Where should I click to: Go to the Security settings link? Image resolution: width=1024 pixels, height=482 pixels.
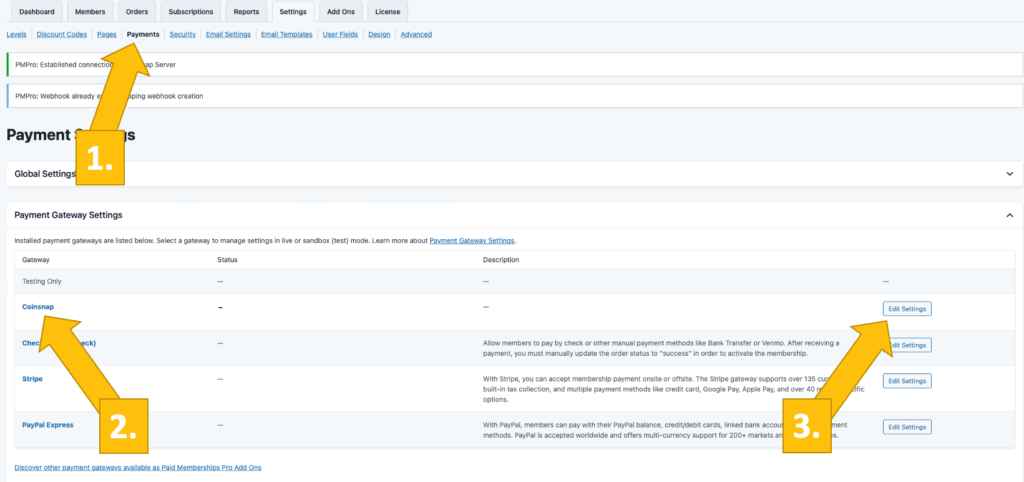click(182, 34)
